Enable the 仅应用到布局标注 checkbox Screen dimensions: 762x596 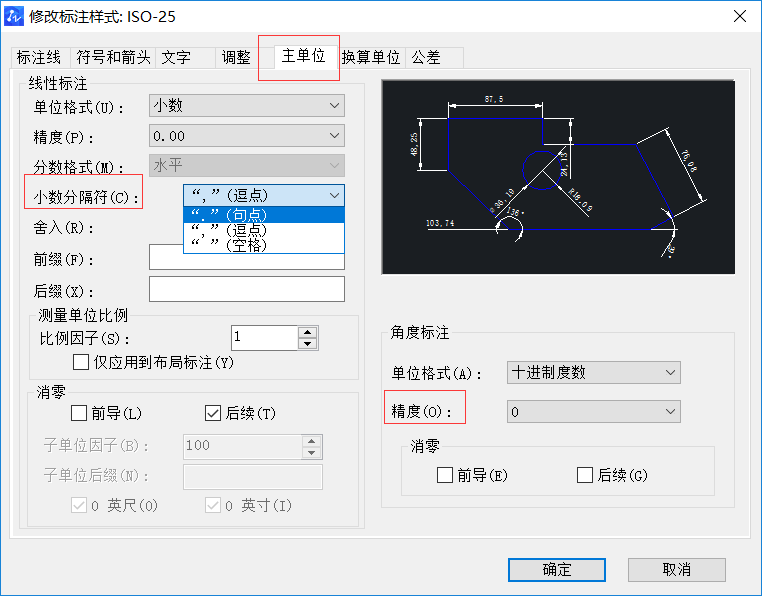coord(82,362)
